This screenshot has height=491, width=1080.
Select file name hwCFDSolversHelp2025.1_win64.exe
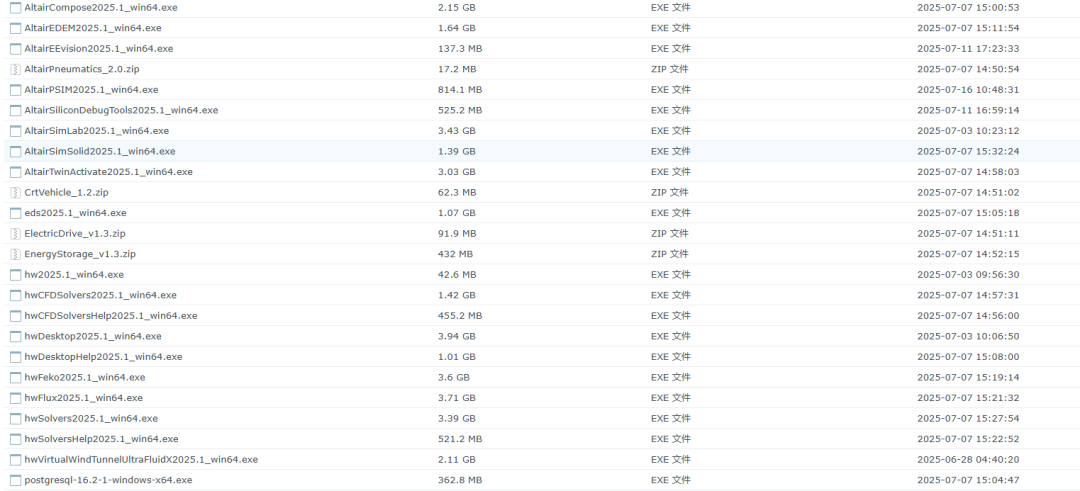[110, 316]
